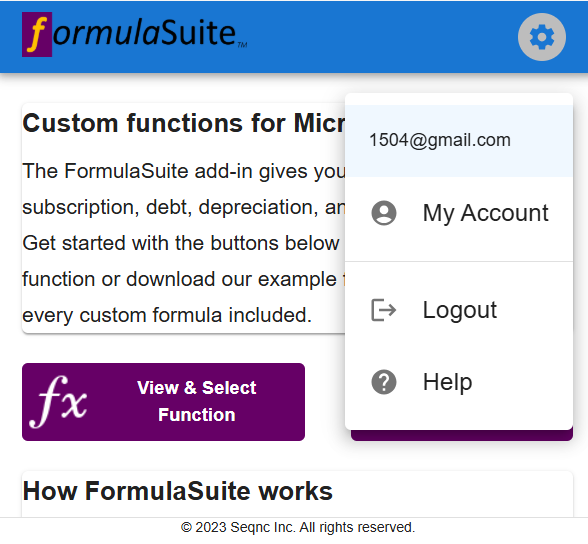
Task: Choose Help from the settings menu
Action: (459, 382)
